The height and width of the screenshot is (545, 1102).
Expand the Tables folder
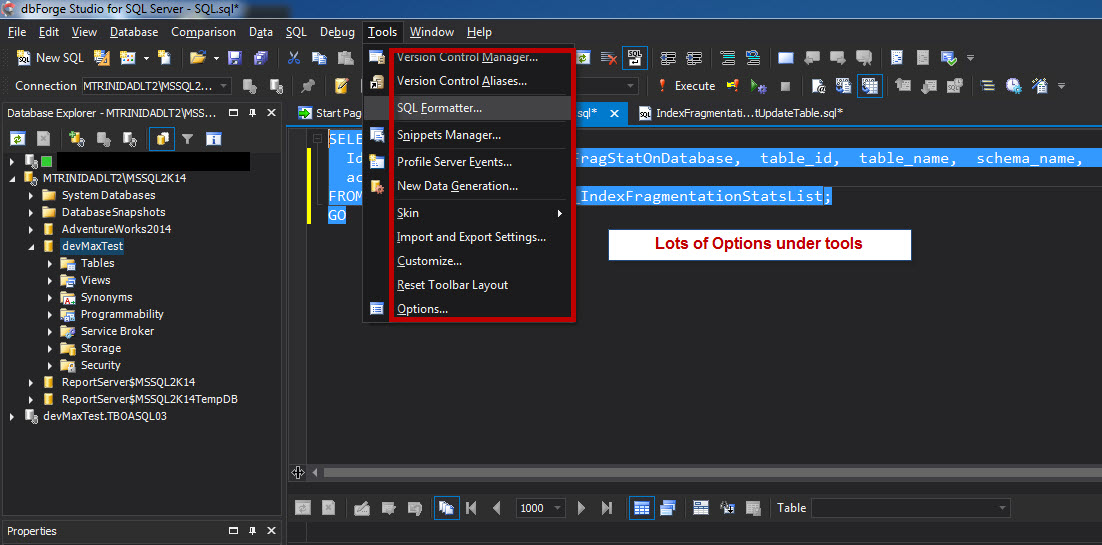point(50,263)
